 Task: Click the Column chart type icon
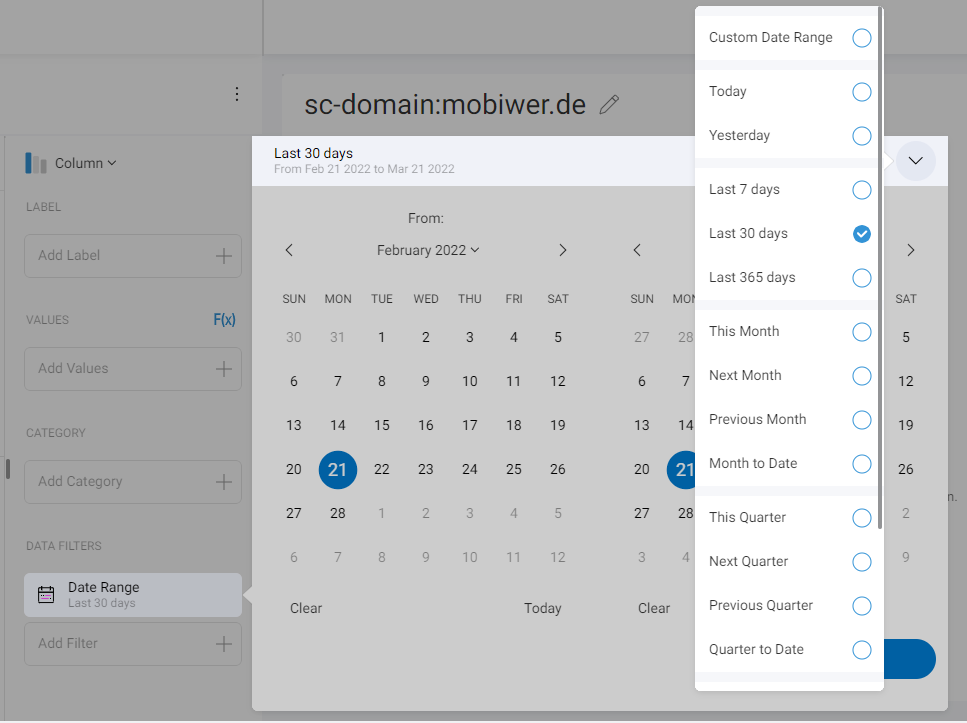point(36,163)
